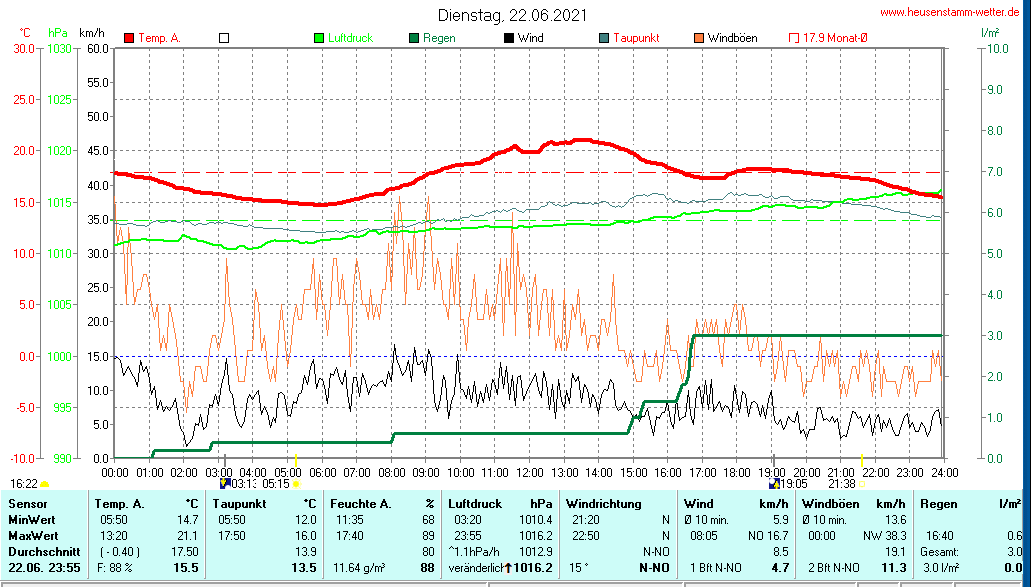This screenshot has height=587, width=1034.
Task: Click the orange Windböen legend swatch
Action: click(x=699, y=38)
